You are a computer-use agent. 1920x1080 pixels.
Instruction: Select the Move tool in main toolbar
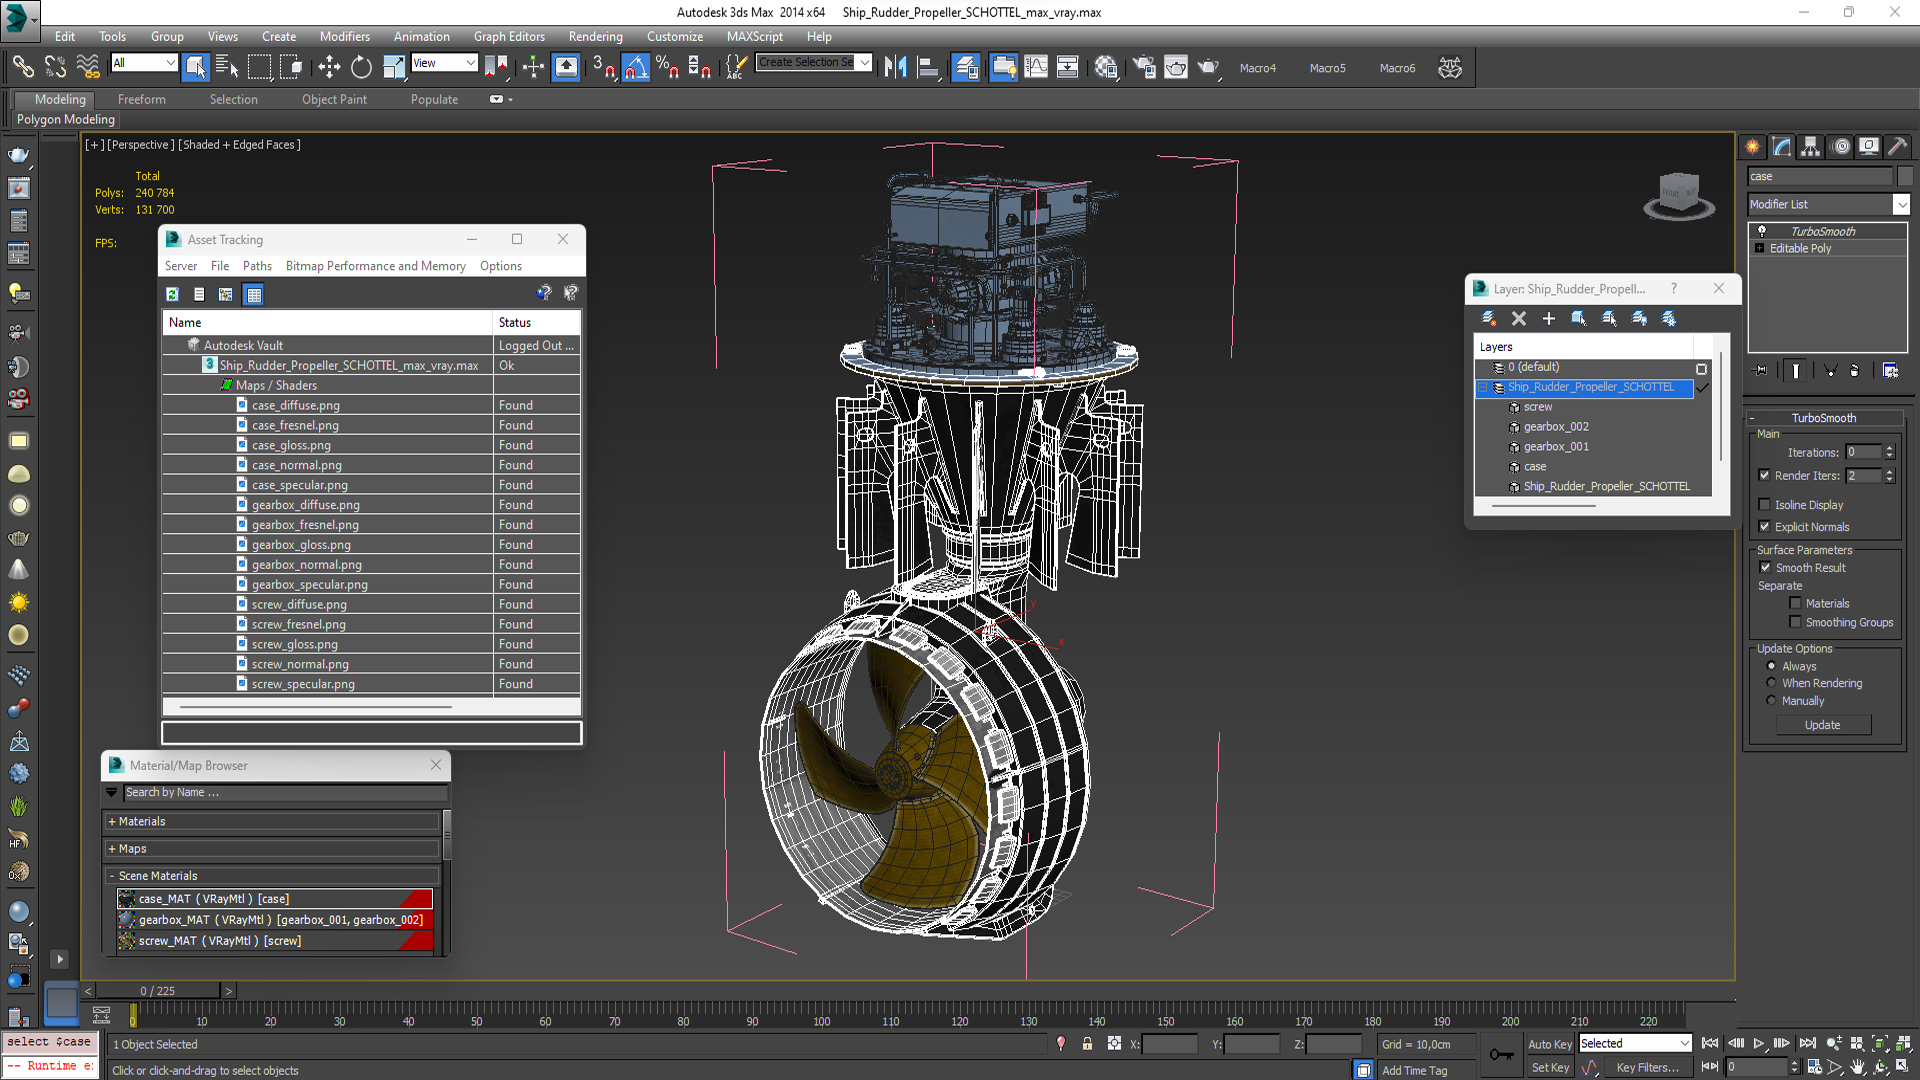329,67
